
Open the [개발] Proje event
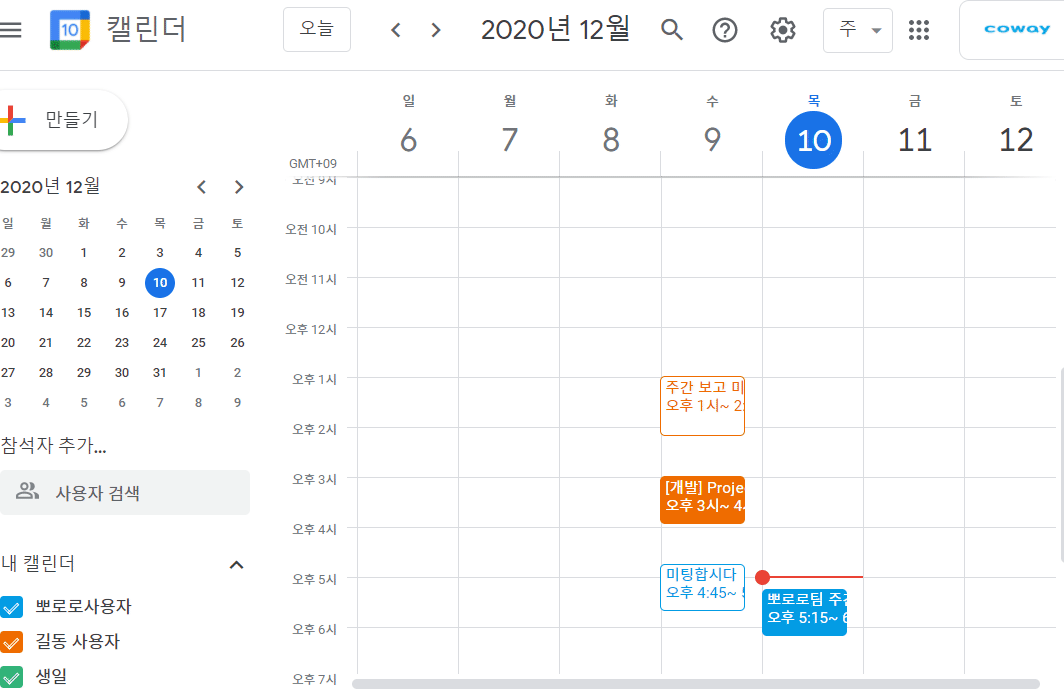[x=702, y=500]
